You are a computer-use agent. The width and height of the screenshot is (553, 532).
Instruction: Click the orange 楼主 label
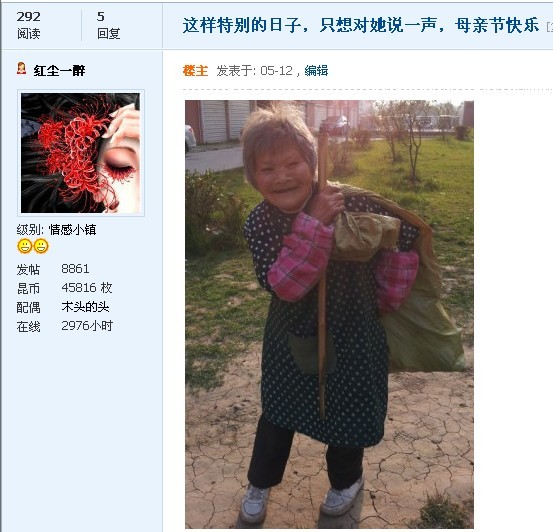click(x=195, y=71)
